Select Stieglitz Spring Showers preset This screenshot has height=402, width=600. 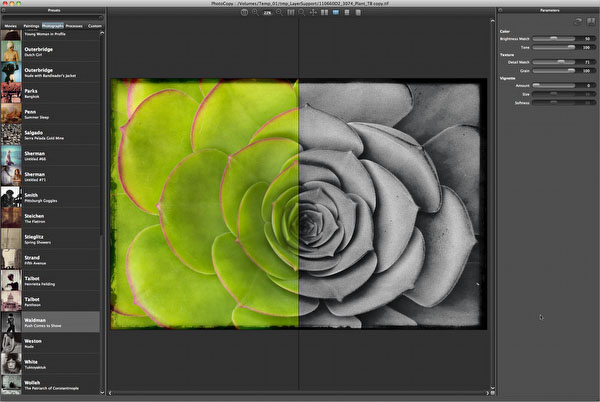tap(50, 239)
